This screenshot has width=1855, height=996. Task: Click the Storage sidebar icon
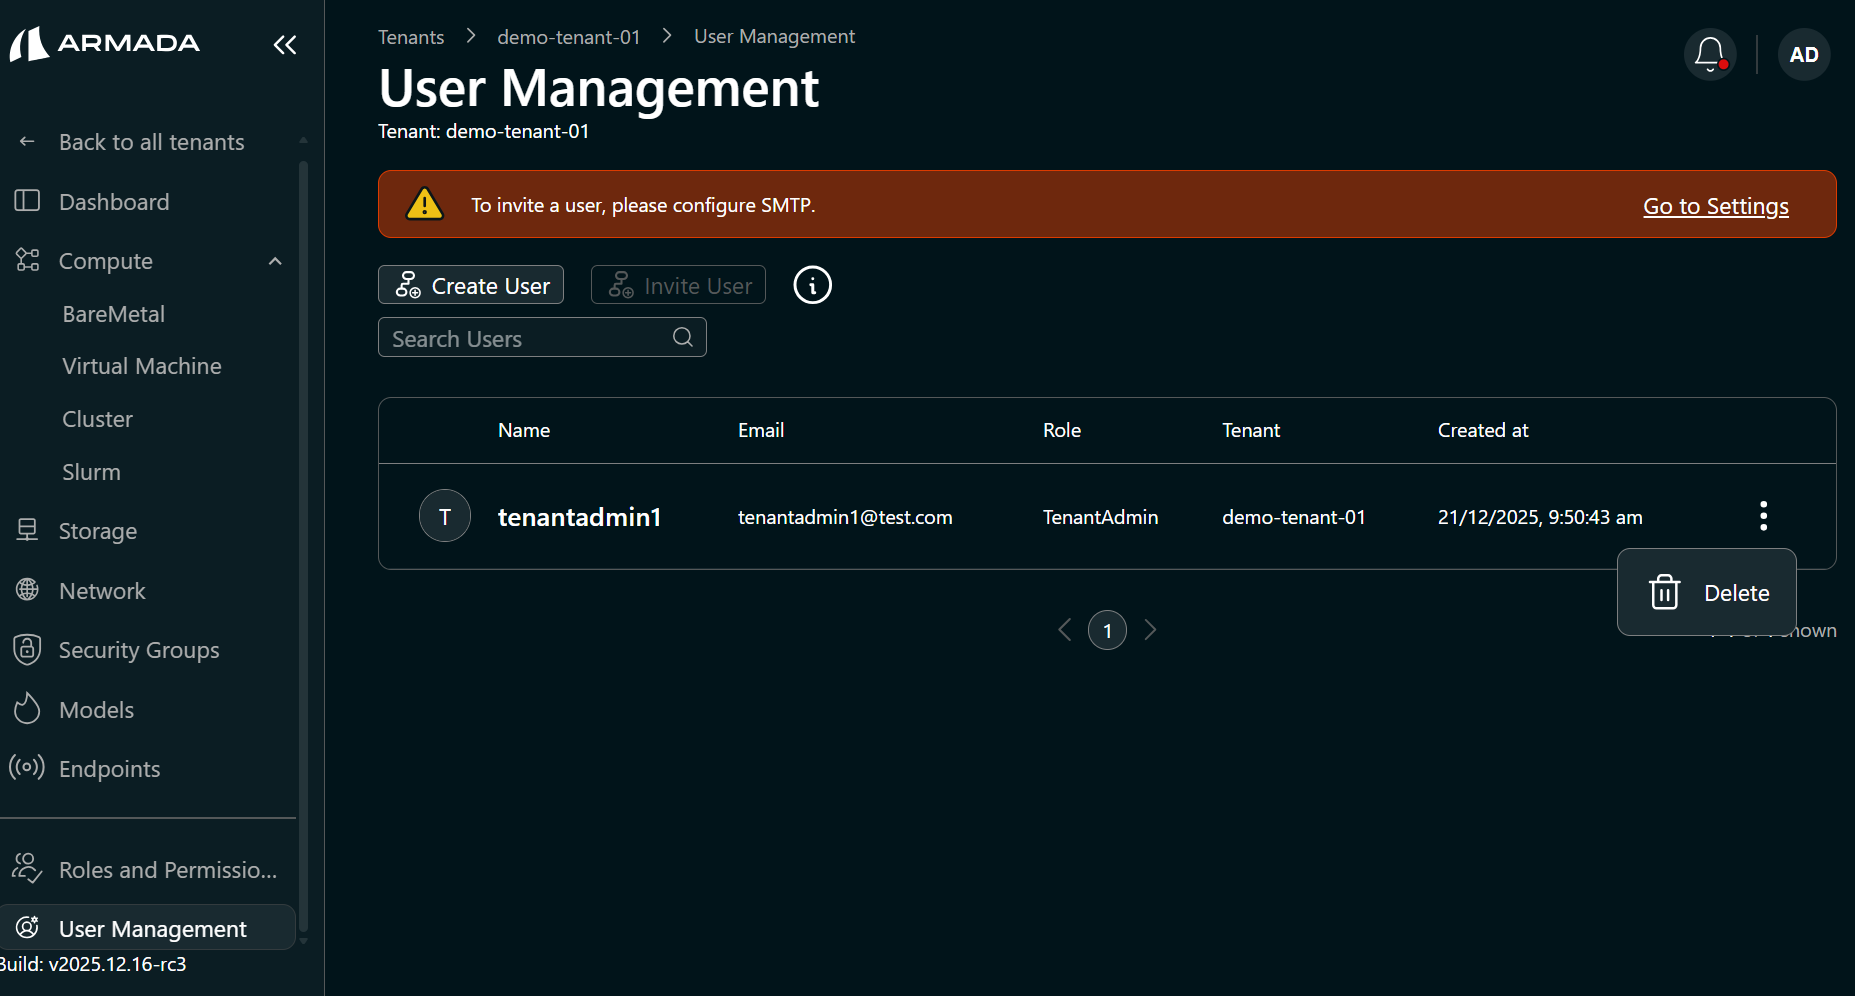click(x=27, y=530)
